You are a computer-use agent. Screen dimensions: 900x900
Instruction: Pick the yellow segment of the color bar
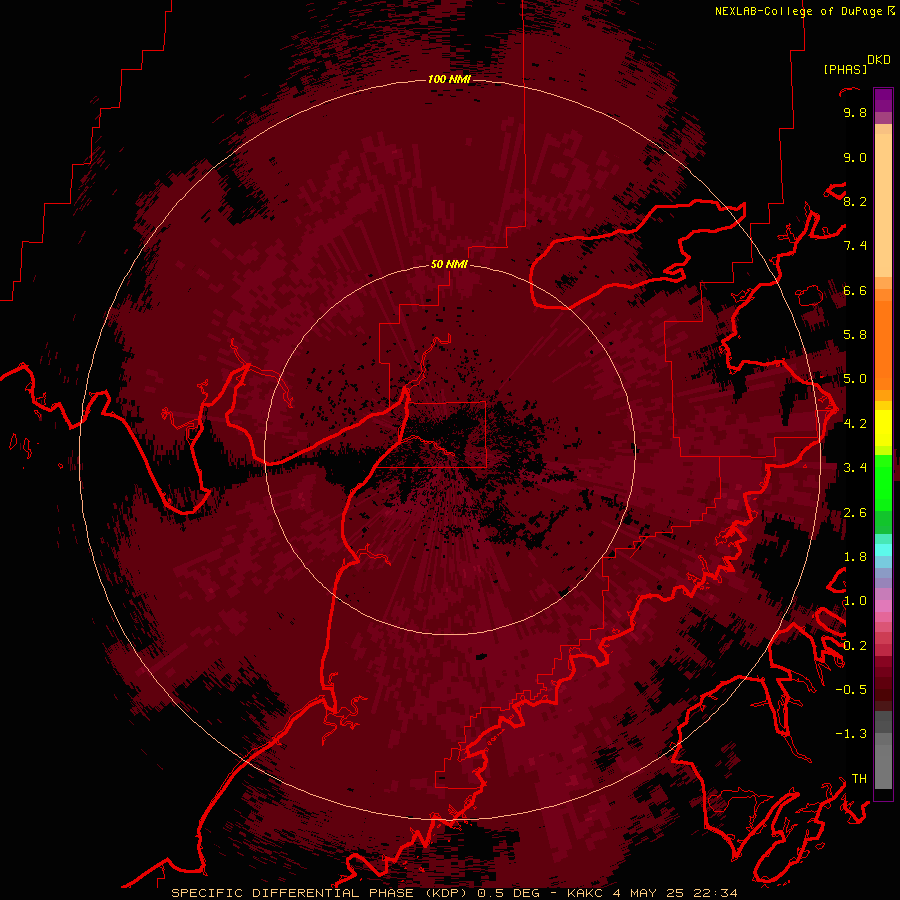[x=883, y=428]
